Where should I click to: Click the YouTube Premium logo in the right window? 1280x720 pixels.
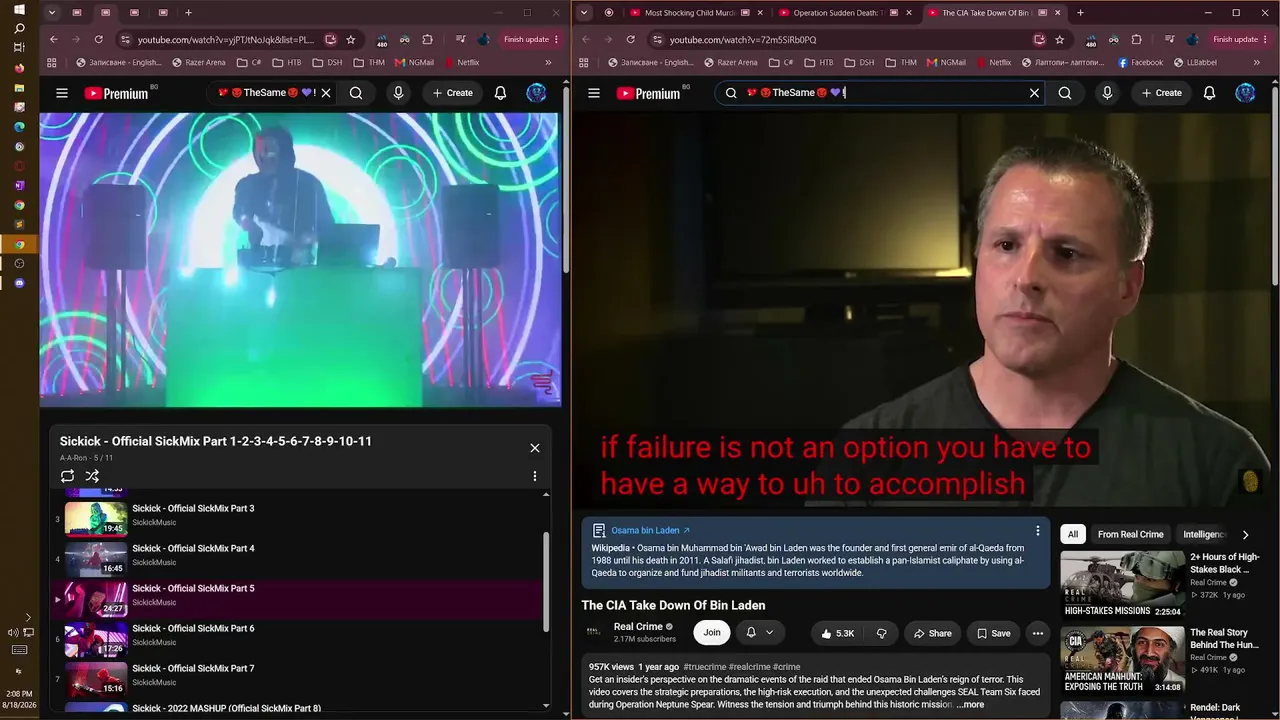point(648,93)
